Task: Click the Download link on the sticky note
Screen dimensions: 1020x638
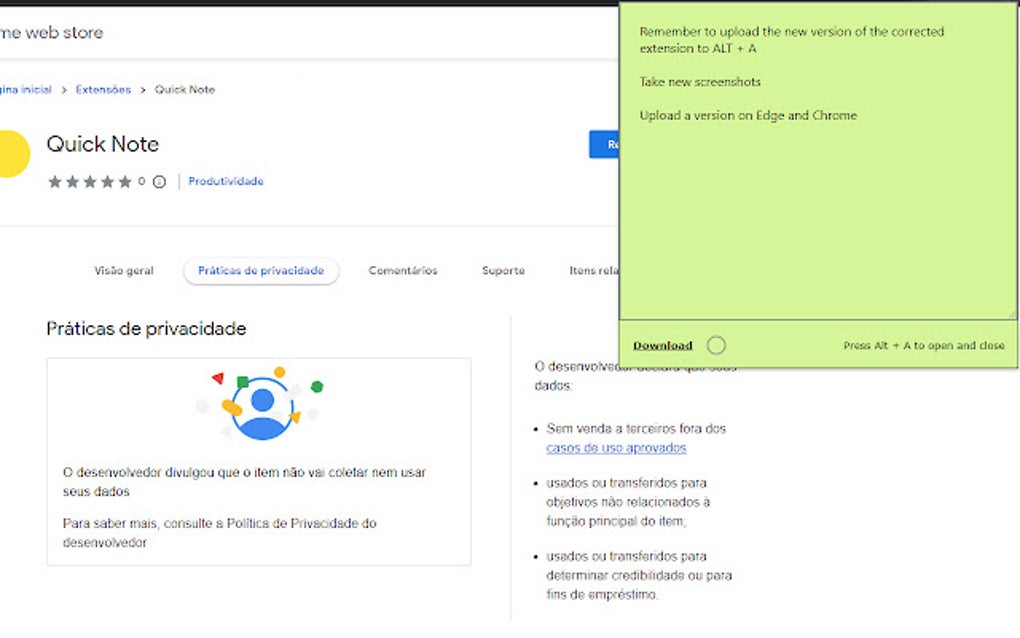Action: (x=663, y=344)
